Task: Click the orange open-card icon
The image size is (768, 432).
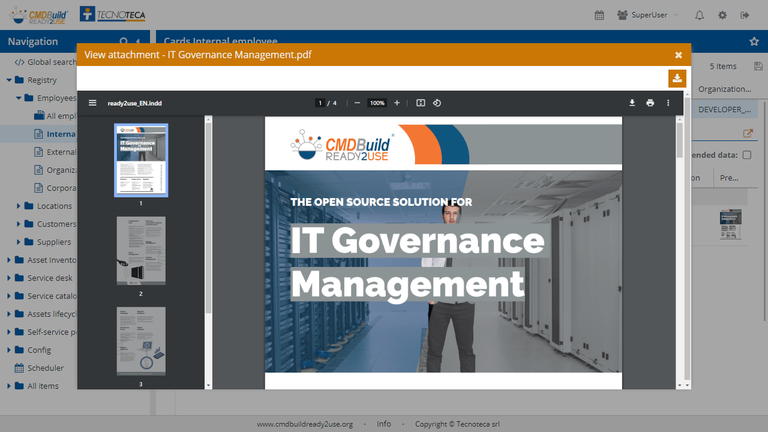Action: click(747, 133)
